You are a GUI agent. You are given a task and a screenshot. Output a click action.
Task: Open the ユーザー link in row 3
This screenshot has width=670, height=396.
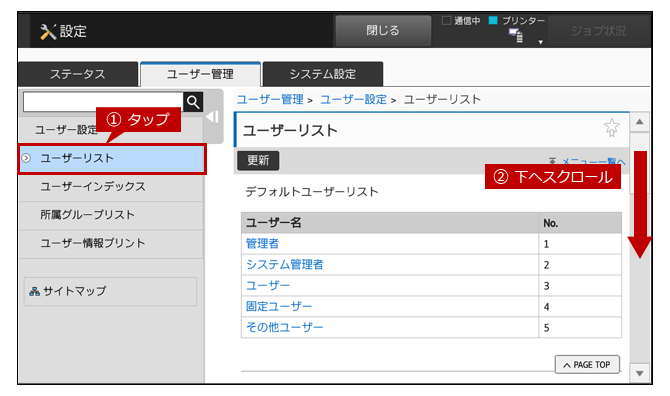tap(268, 285)
